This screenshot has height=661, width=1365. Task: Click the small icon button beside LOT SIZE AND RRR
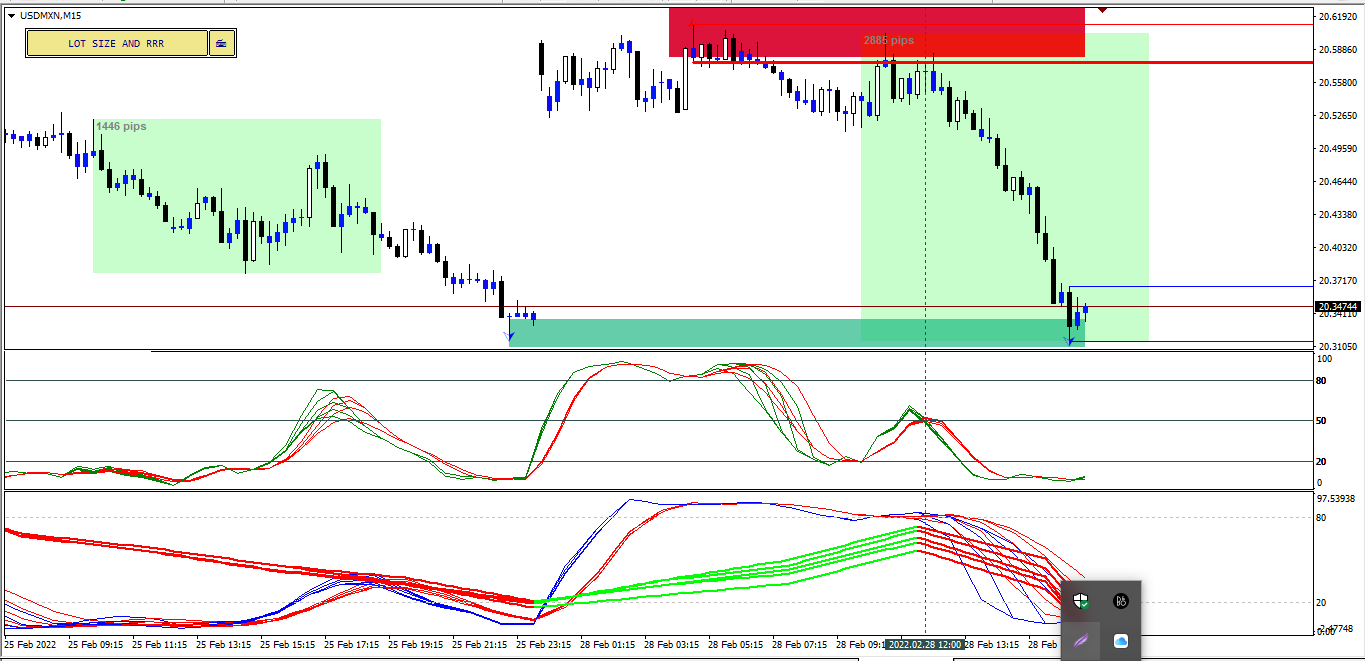[x=222, y=43]
